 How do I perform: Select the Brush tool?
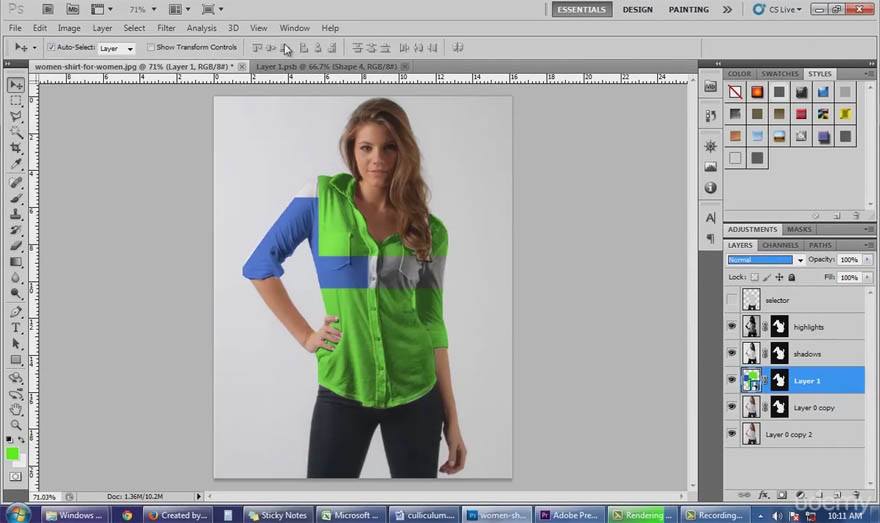(16, 198)
